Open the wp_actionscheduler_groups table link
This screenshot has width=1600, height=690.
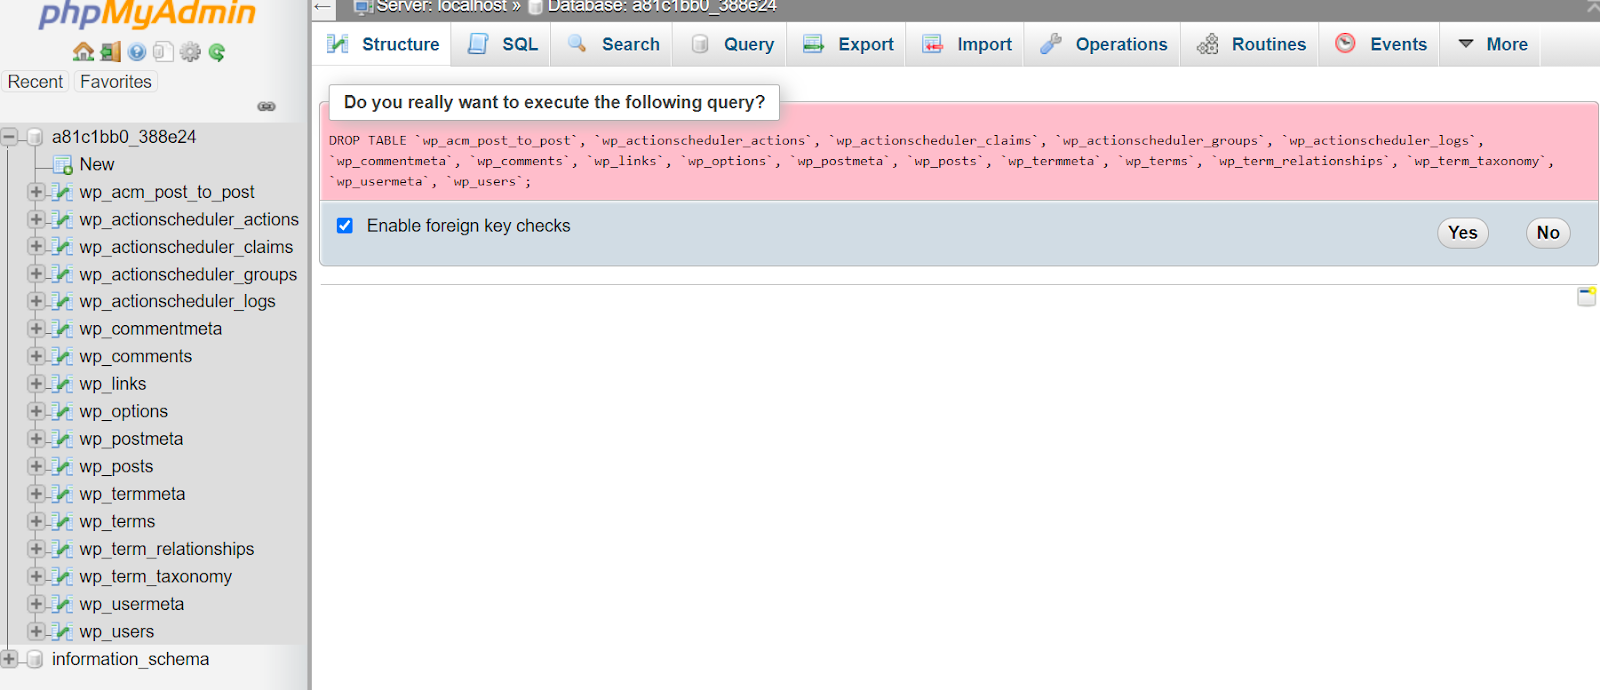[x=189, y=274]
